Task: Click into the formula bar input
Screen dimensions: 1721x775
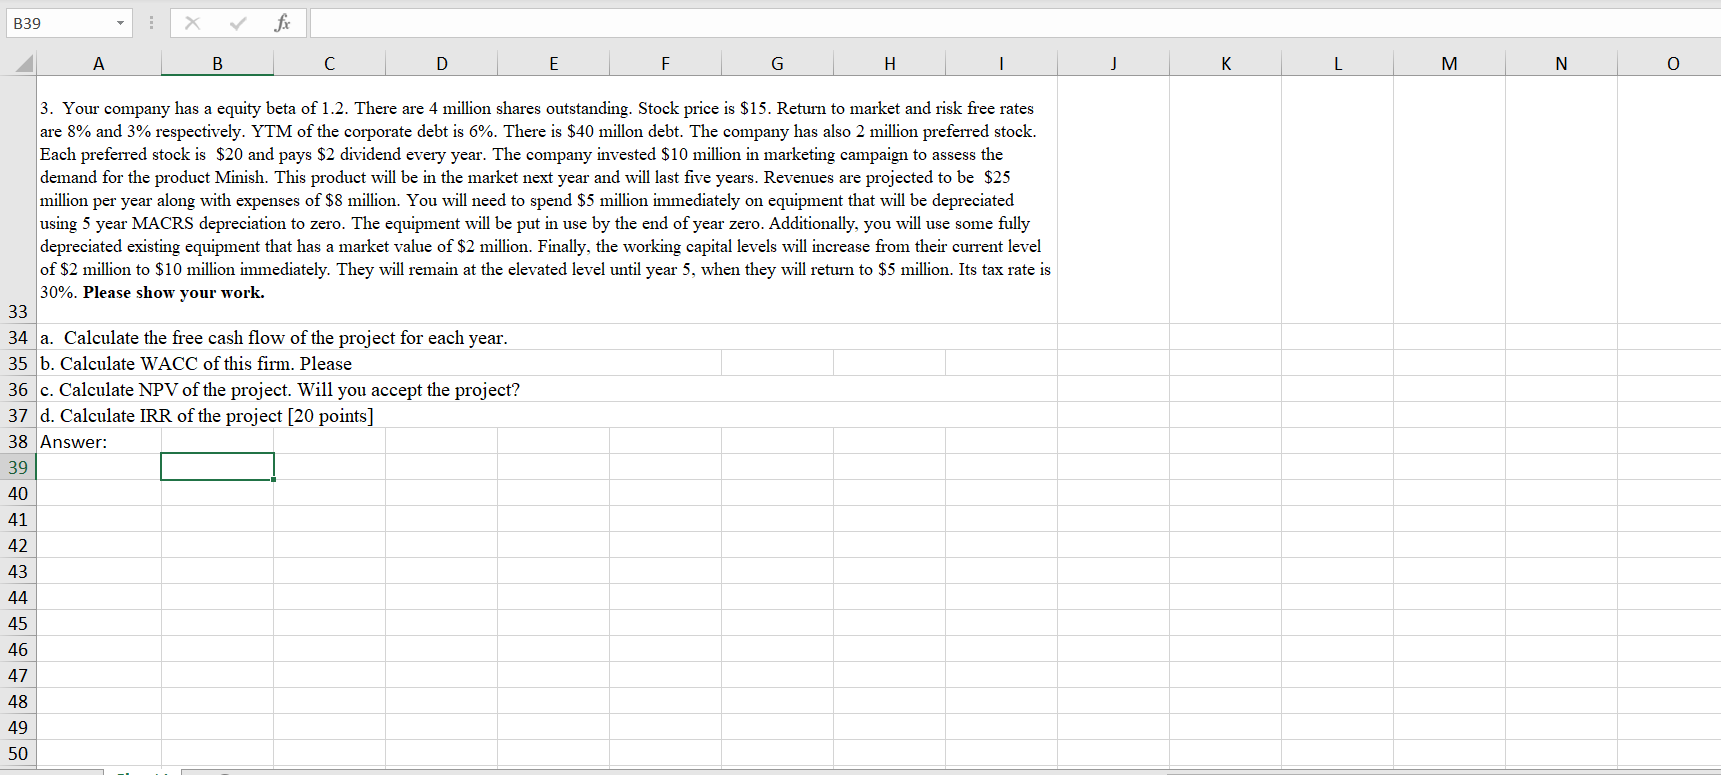Action: [1014, 23]
